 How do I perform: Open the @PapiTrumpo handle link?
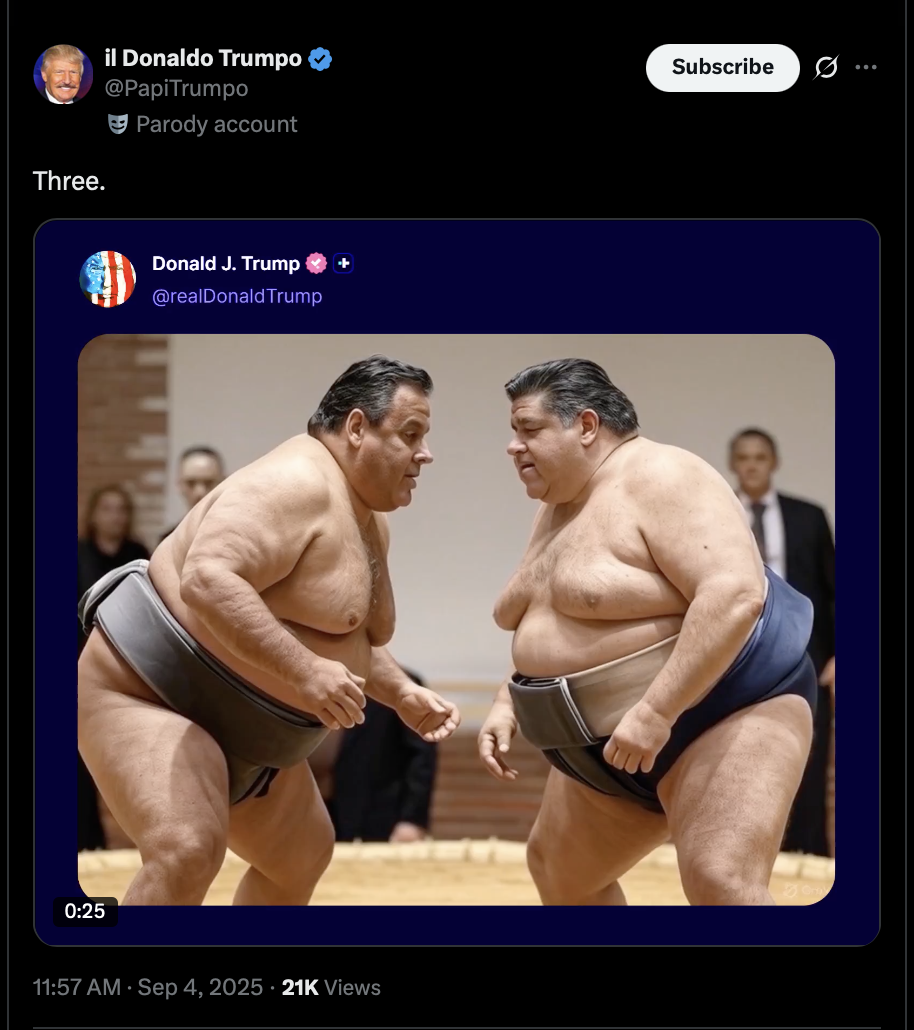coord(176,88)
